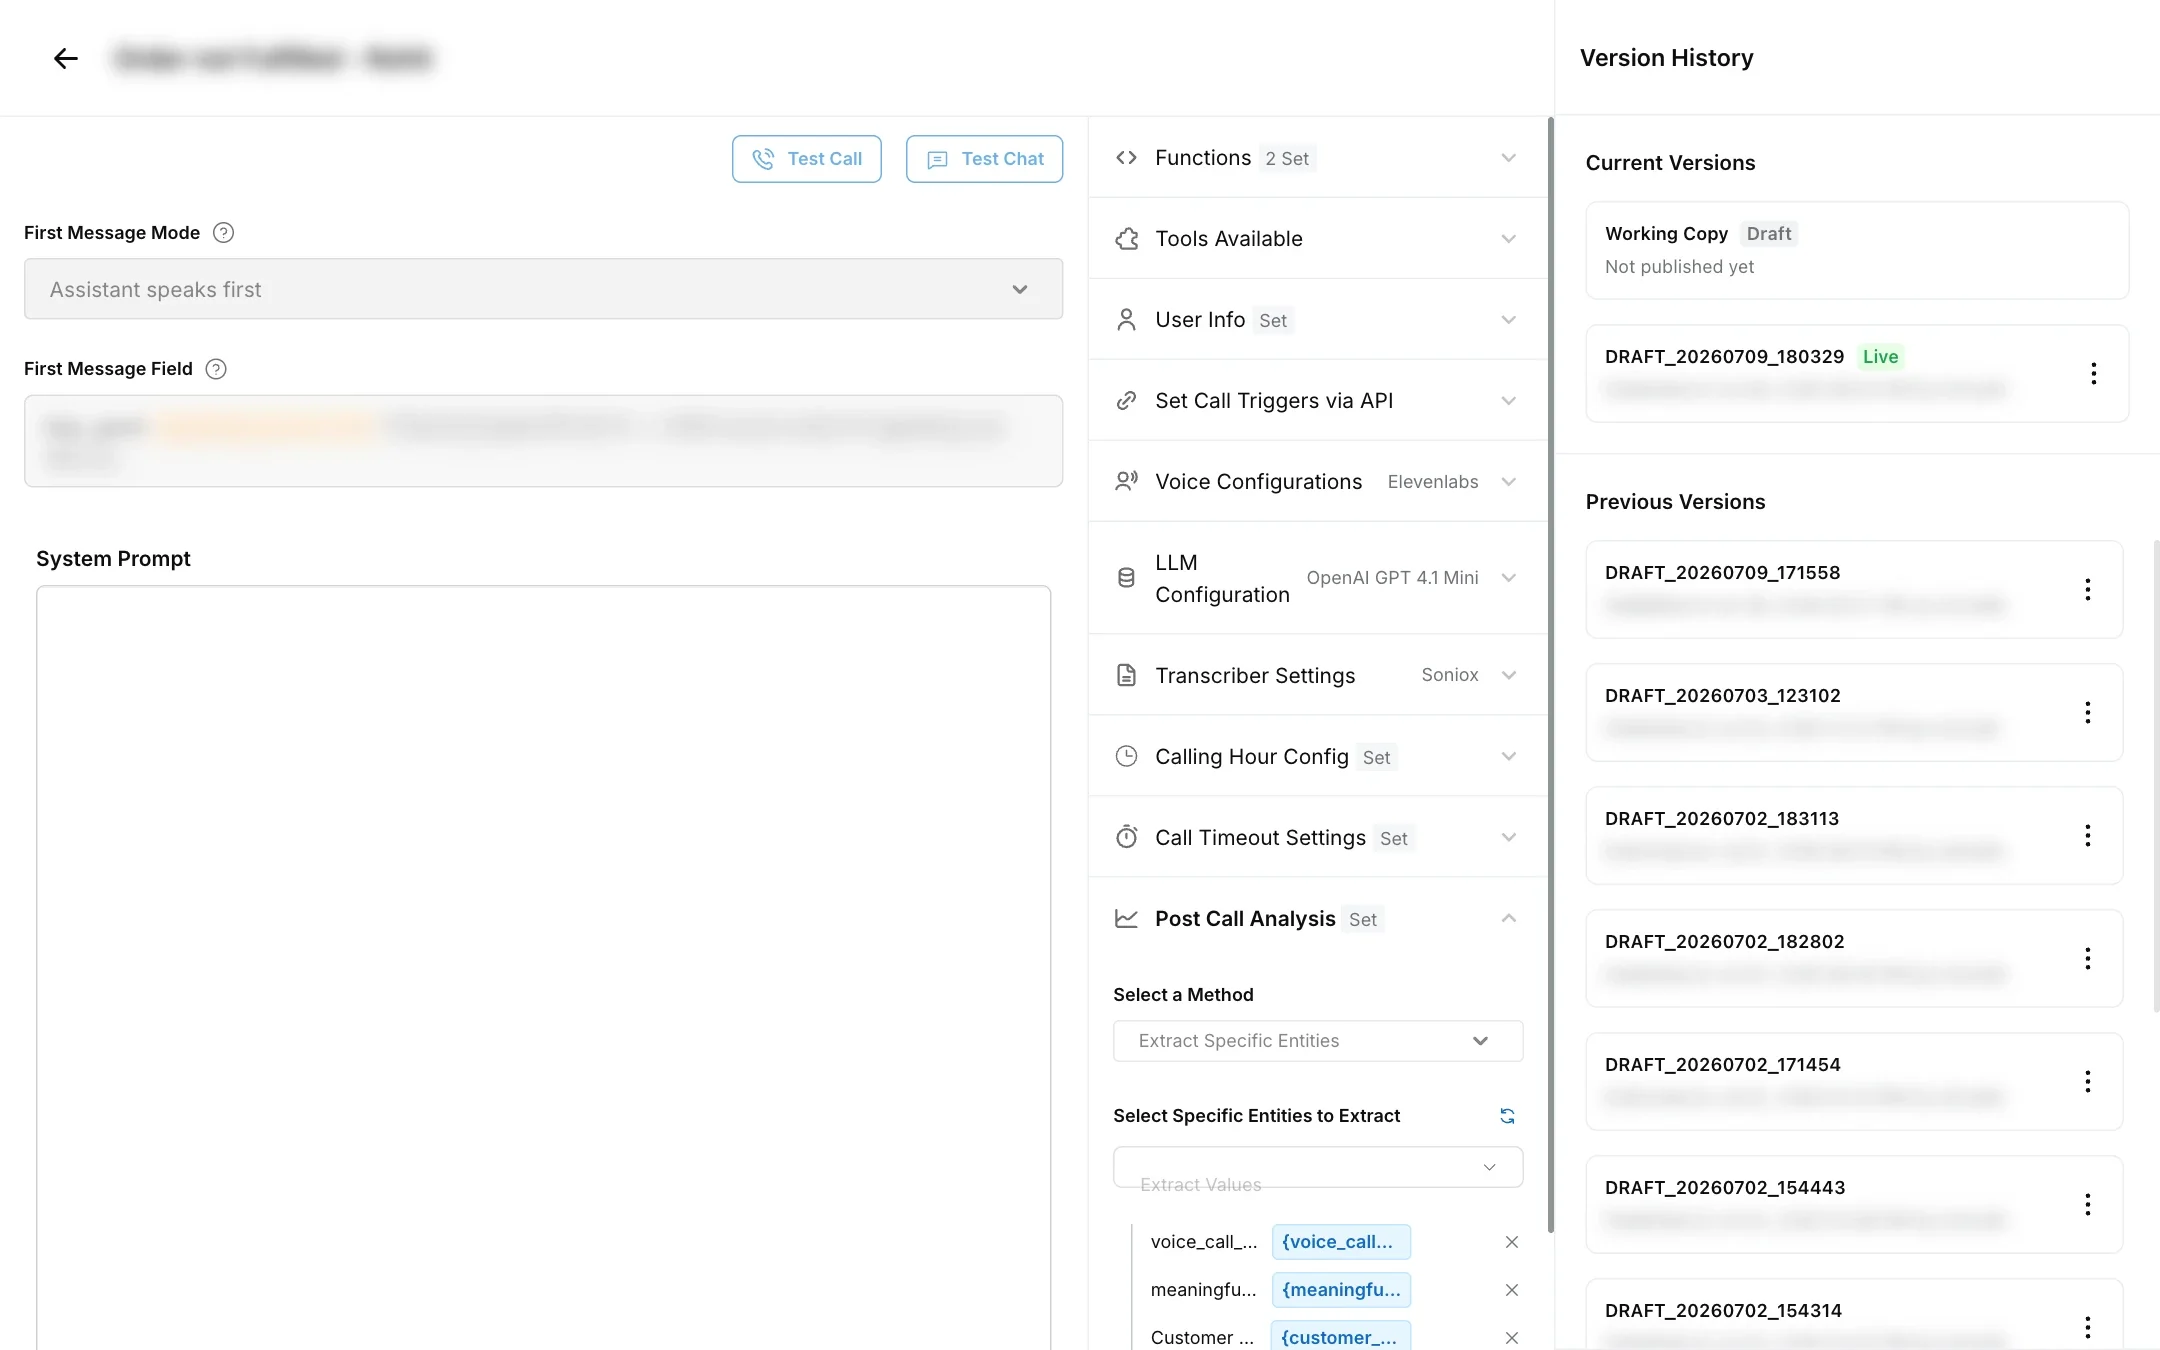Open options for DRAFT_20260709_180329

(x=2093, y=374)
